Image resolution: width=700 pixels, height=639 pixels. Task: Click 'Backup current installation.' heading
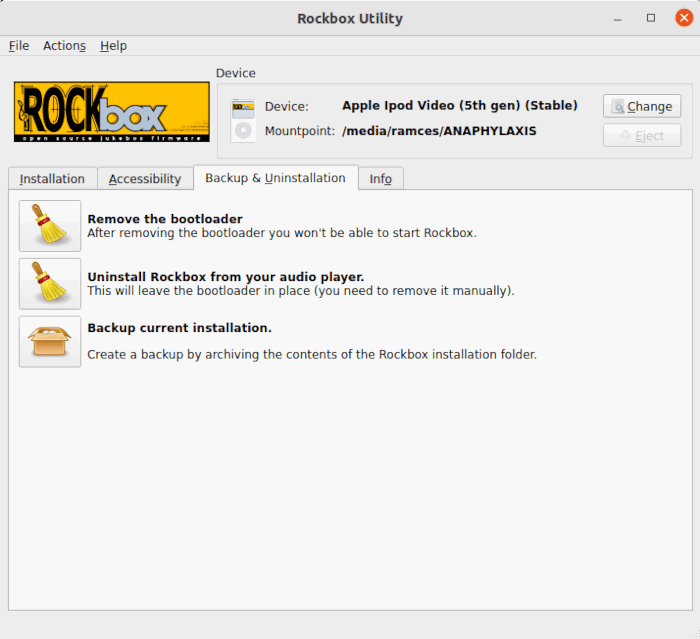[179, 328]
